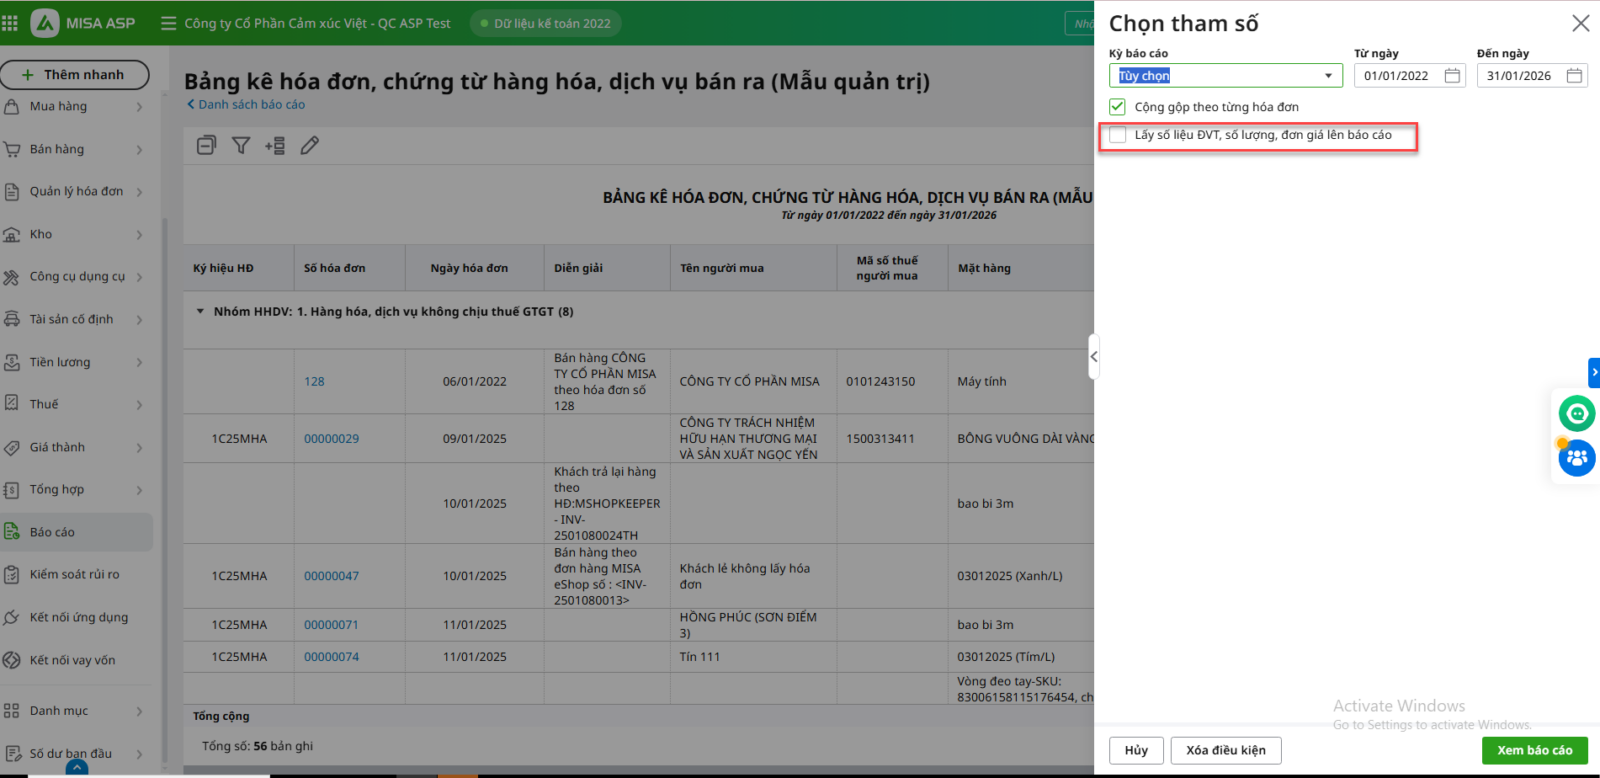Click the Xóa điều kiện button
This screenshot has width=1600, height=778.
tap(1225, 750)
